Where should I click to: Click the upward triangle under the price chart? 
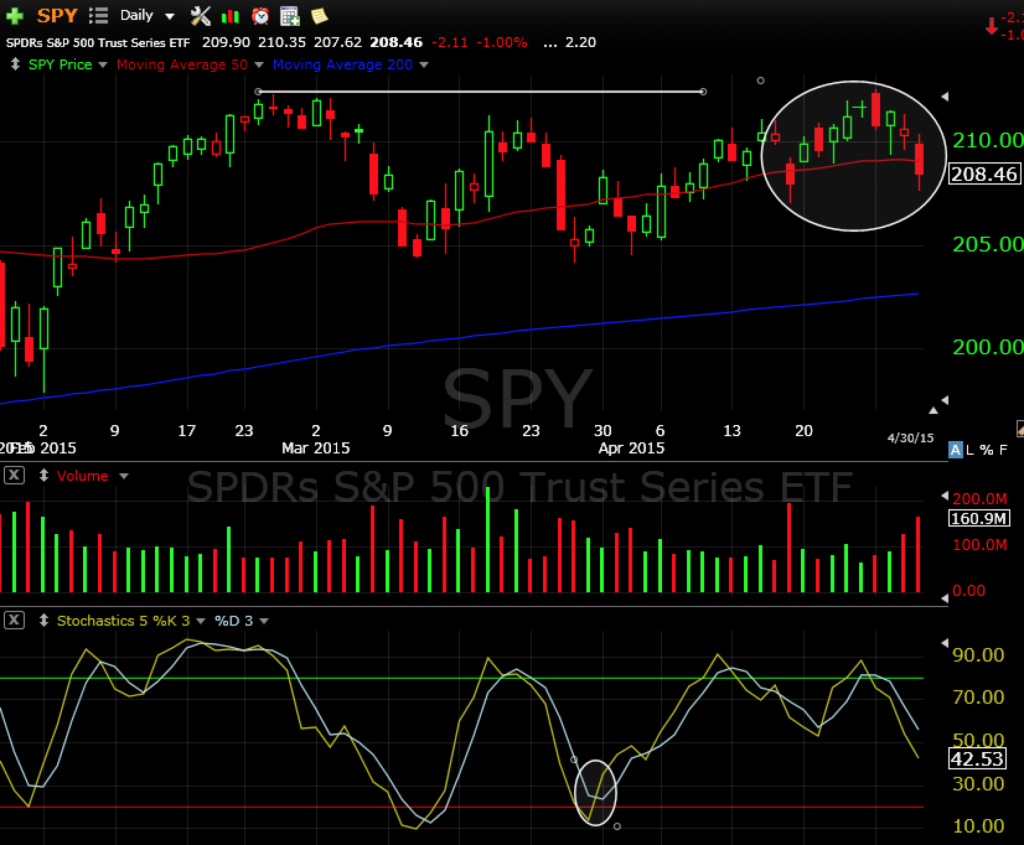tap(933, 410)
